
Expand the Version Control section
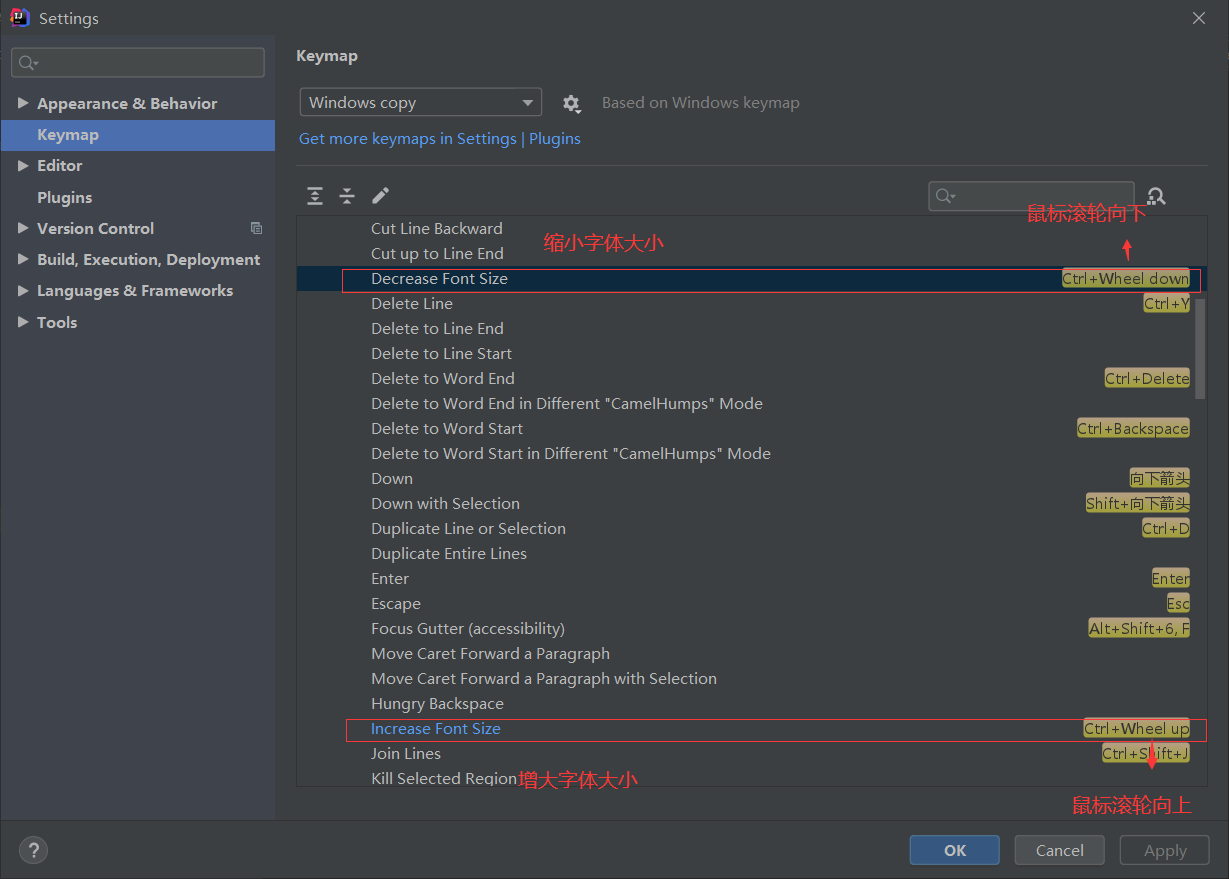pyautogui.click(x=23, y=228)
